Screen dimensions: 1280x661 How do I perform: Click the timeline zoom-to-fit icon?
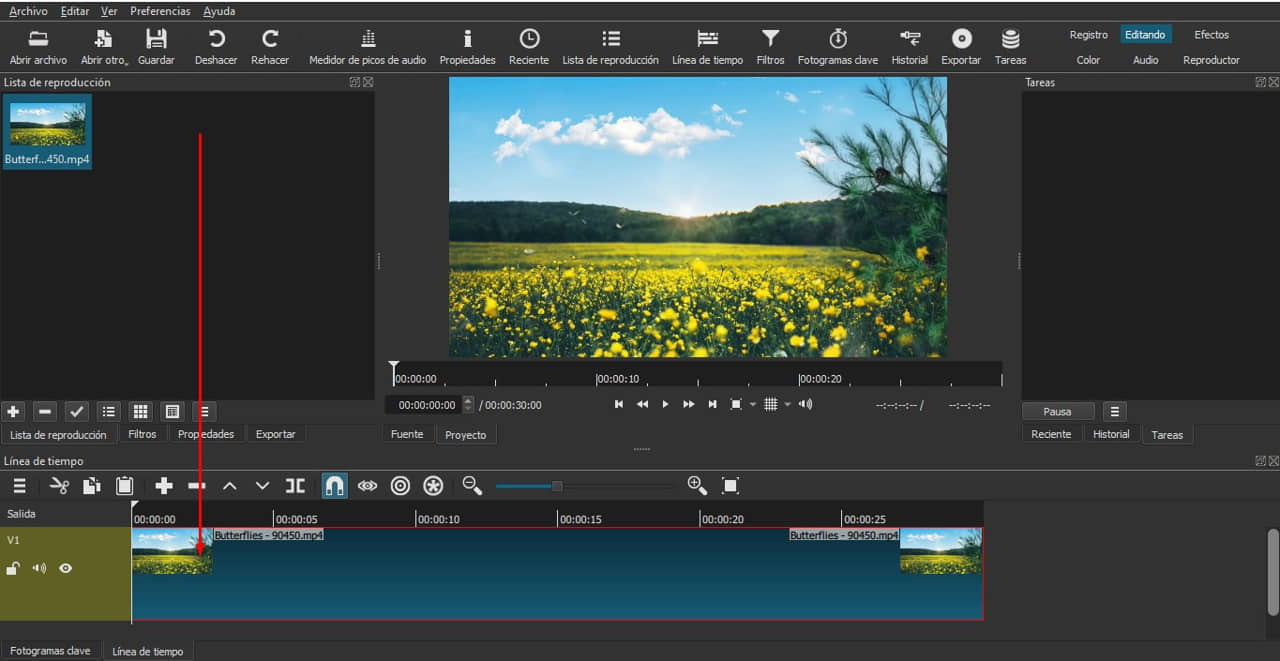pyautogui.click(x=730, y=486)
